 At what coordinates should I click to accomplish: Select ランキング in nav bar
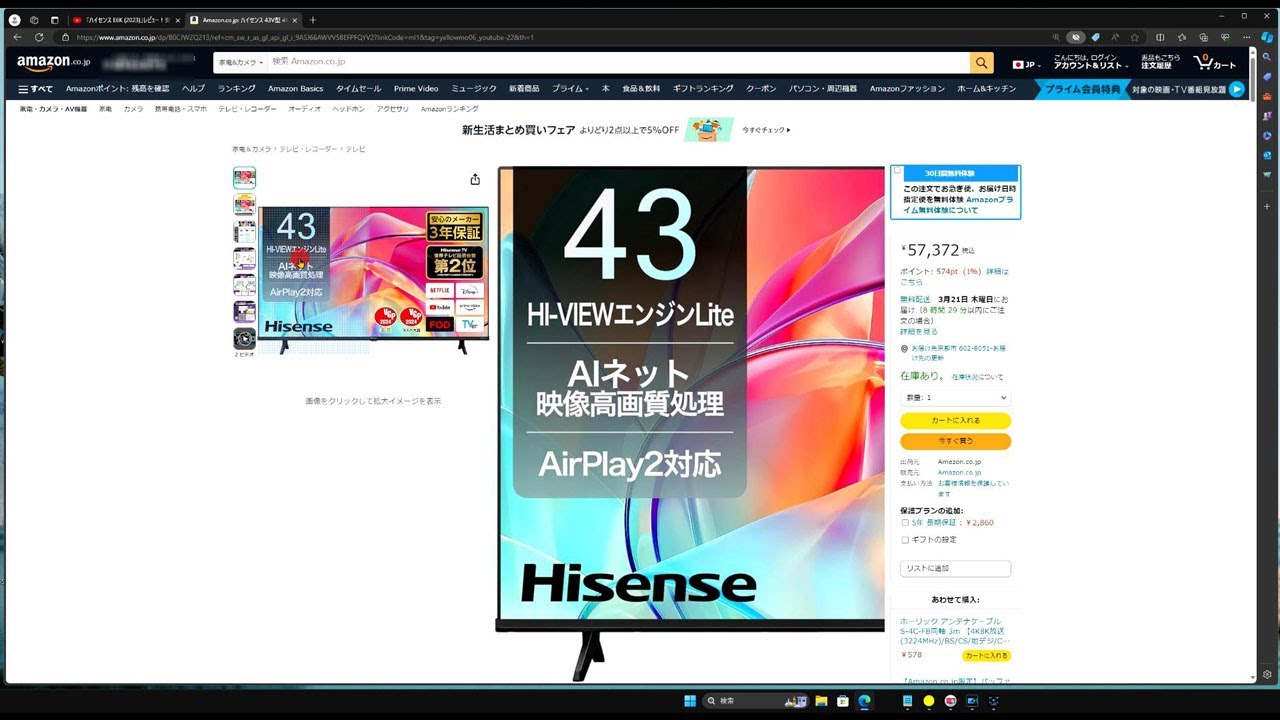tap(237, 89)
